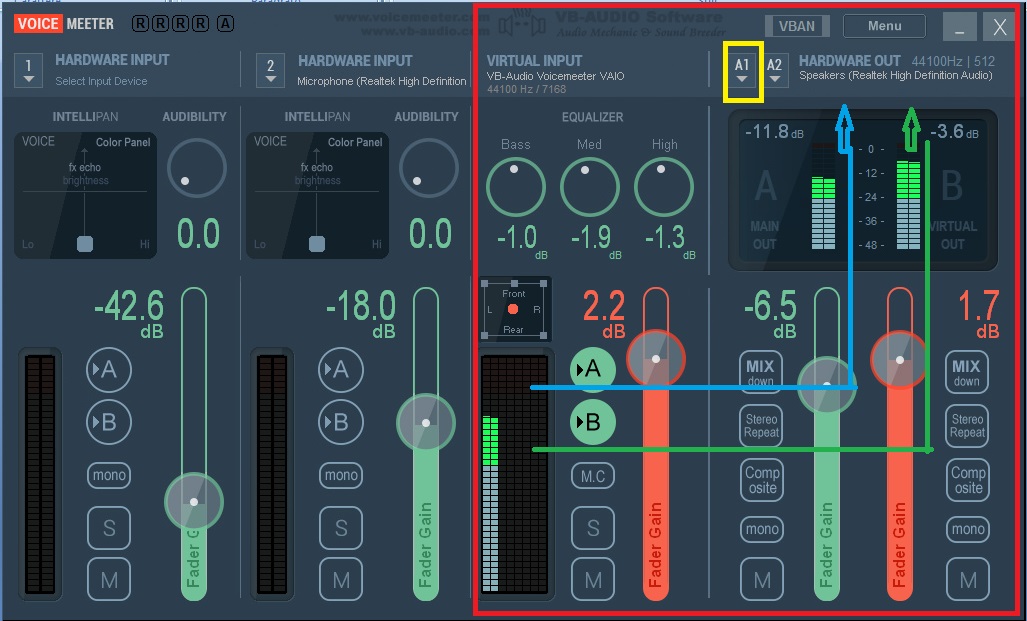Toggle bus A routing on Hardware Input 2
1027x621 pixels.
[x=341, y=370]
